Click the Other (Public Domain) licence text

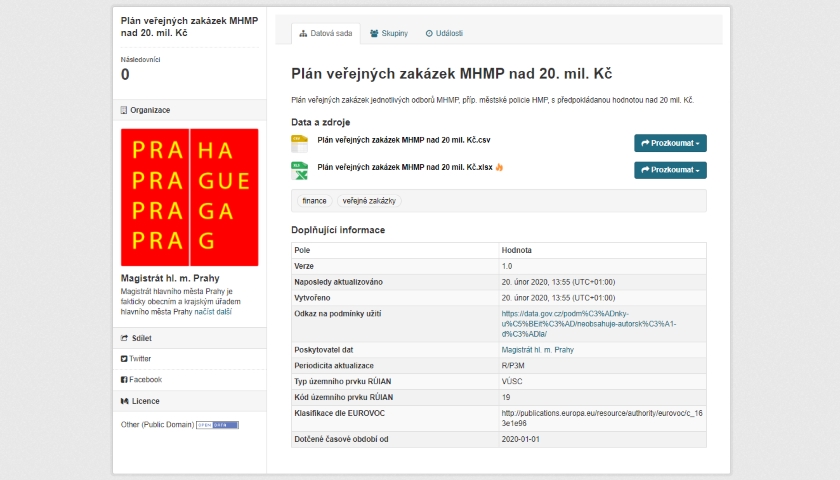(157, 425)
